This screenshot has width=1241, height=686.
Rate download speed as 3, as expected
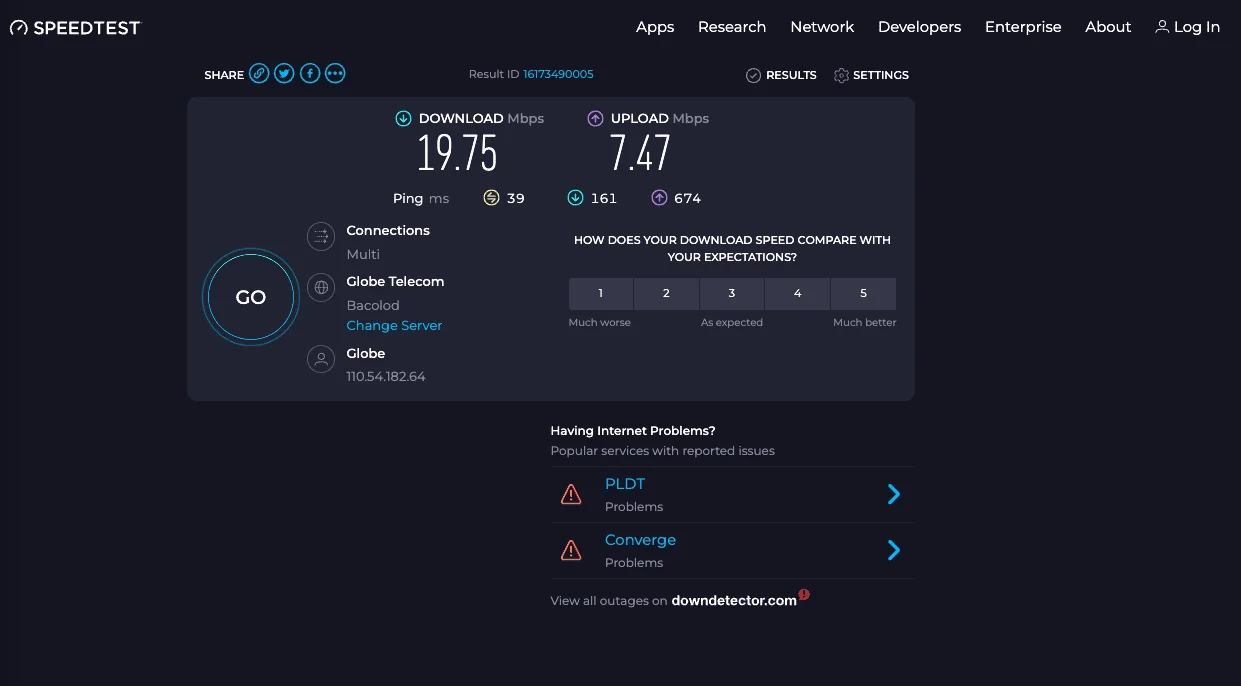pyautogui.click(x=732, y=293)
